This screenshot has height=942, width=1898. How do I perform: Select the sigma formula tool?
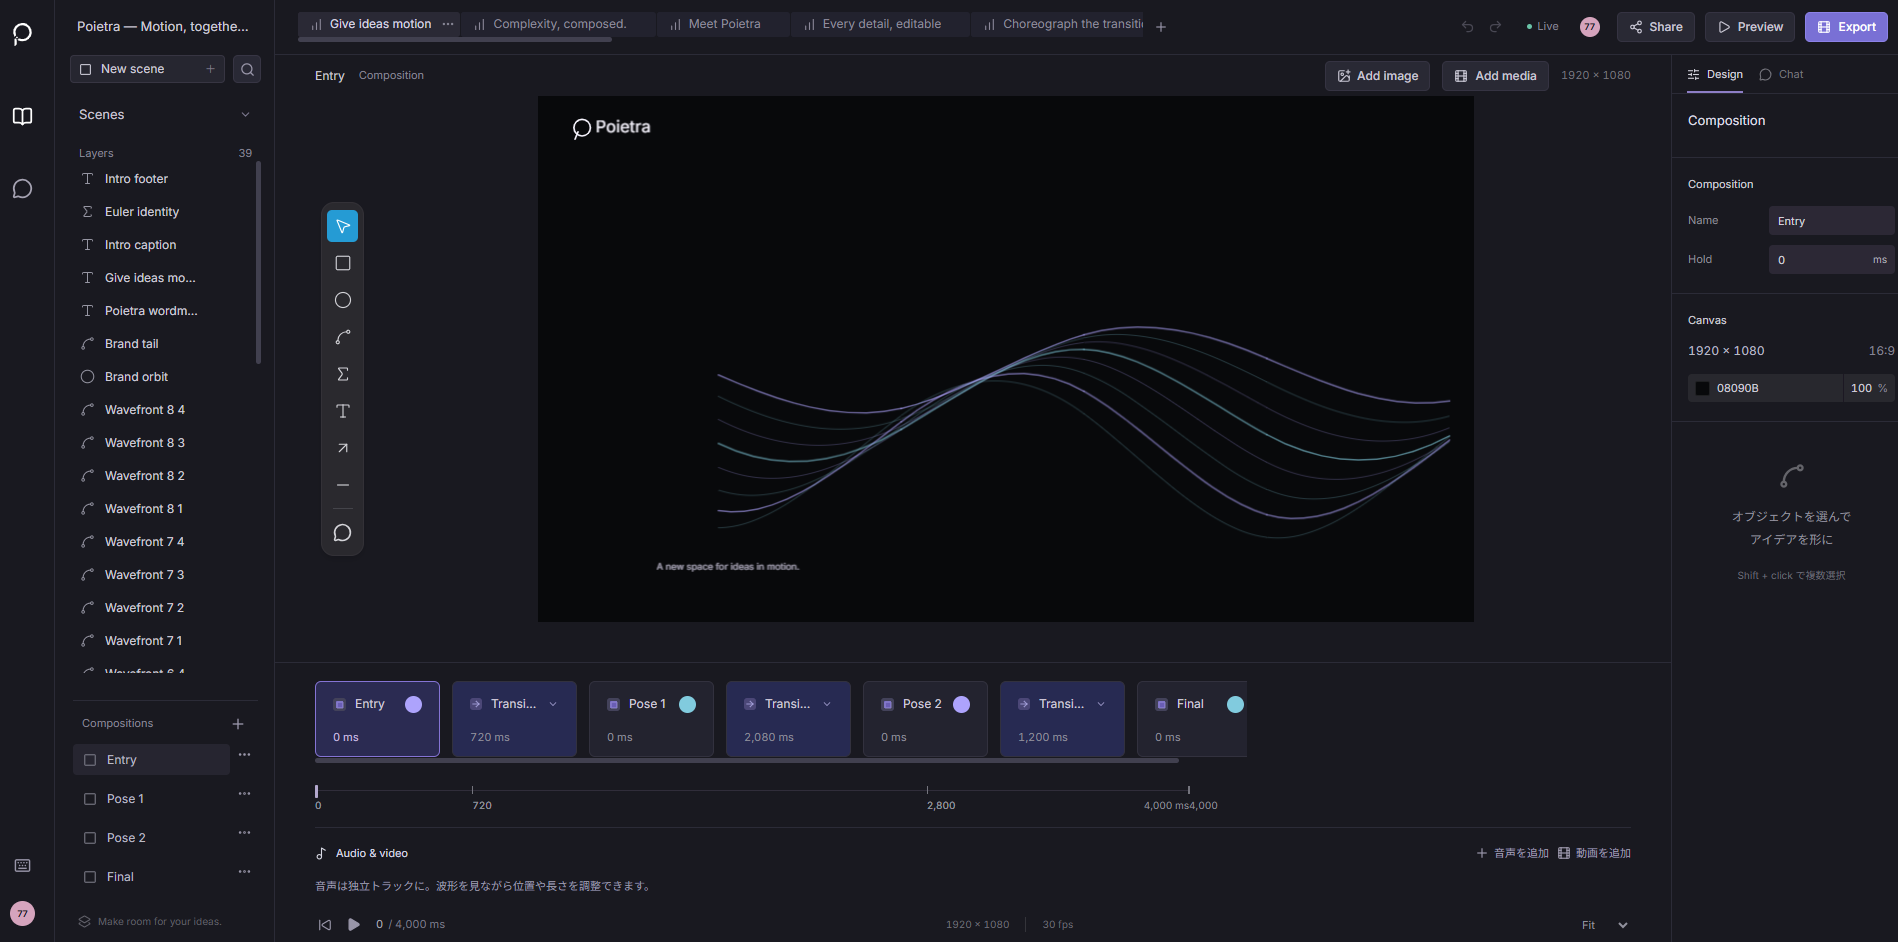tap(343, 374)
